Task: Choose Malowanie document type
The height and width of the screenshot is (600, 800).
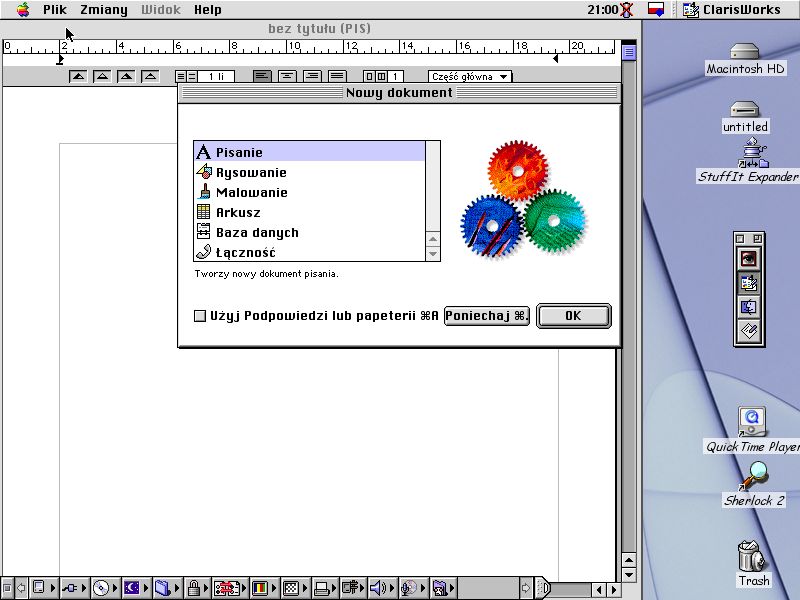Action: pyautogui.click(x=309, y=192)
